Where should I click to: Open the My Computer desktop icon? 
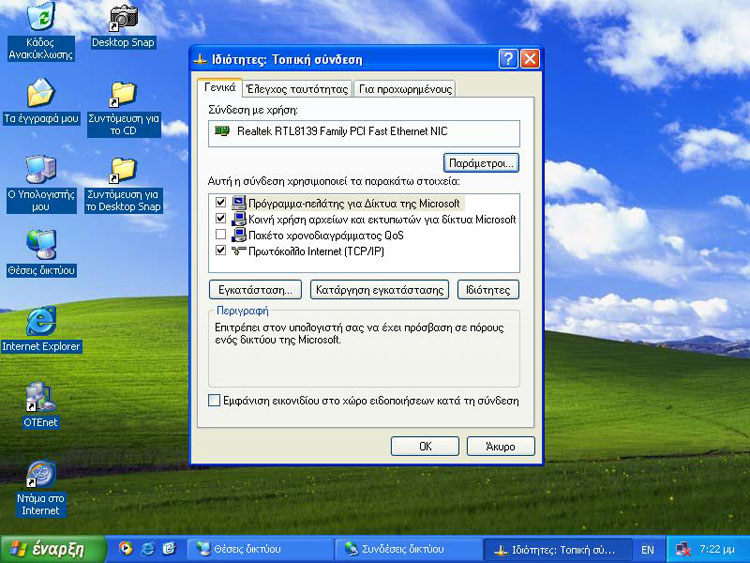pyautogui.click(x=41, y=169)
